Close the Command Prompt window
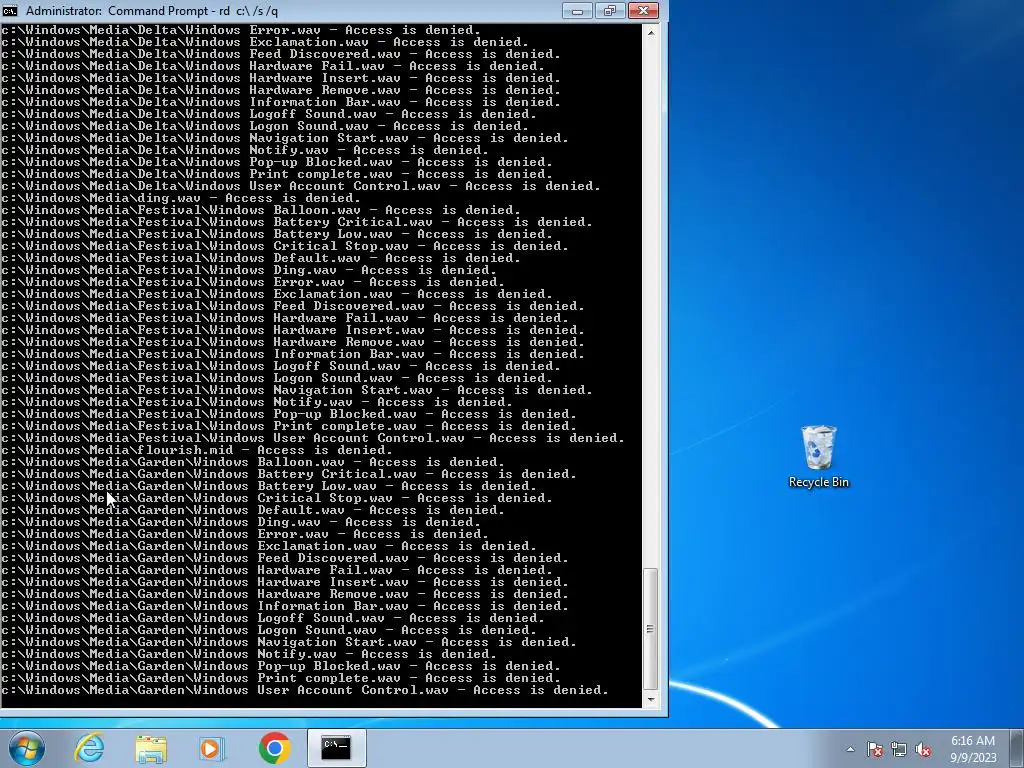 click(643, 10)
